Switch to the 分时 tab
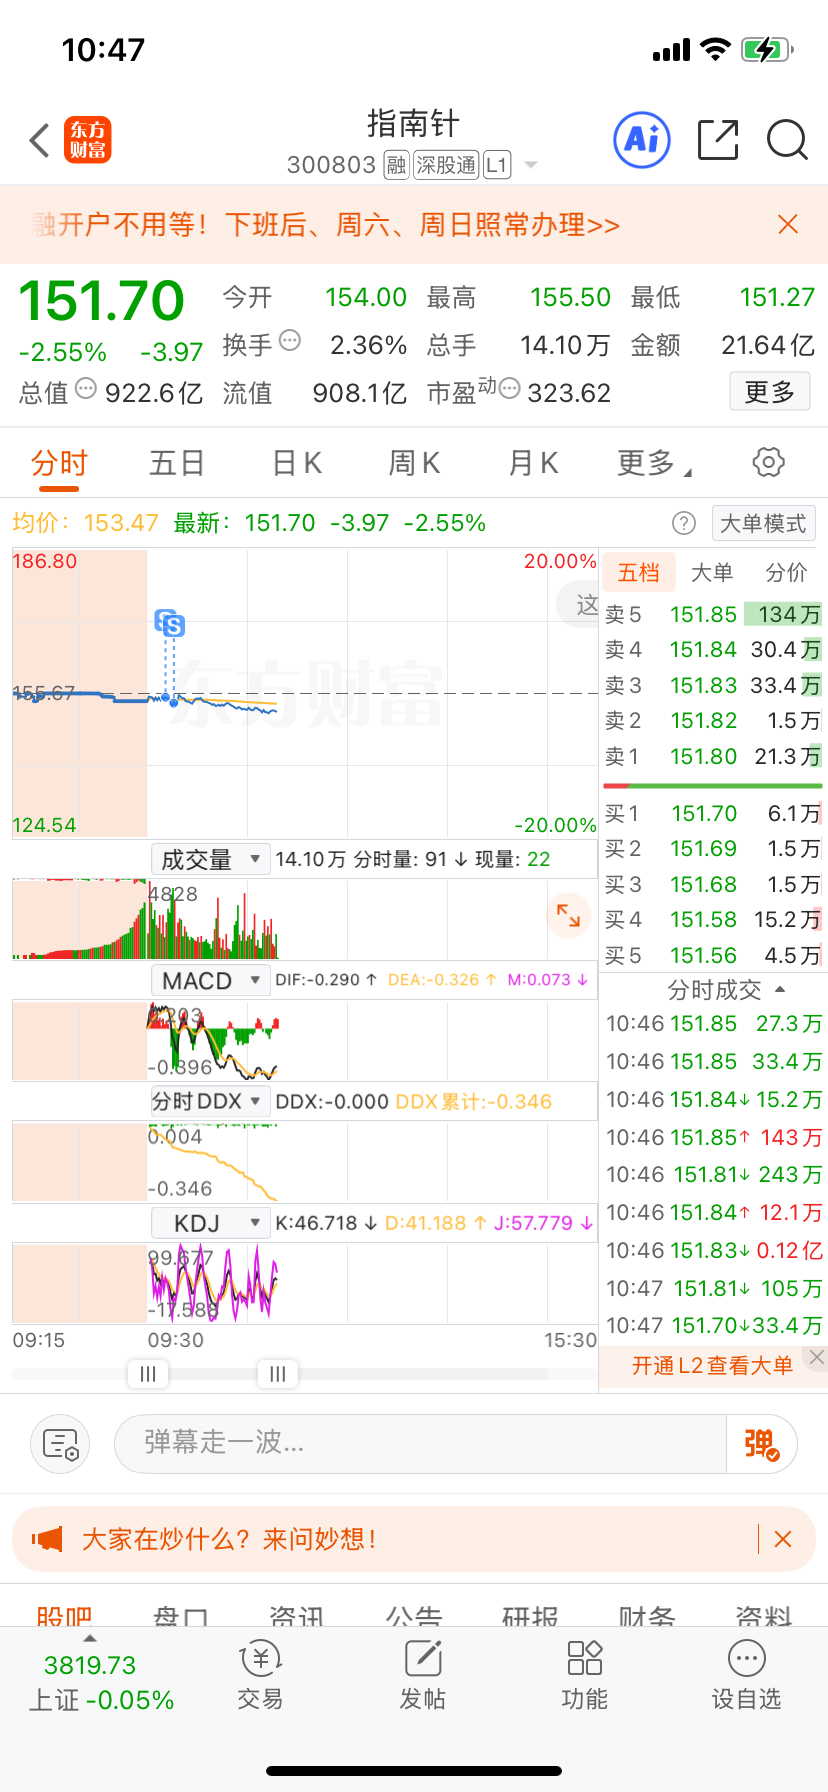828x1792 pixels. tap(59, 463)
